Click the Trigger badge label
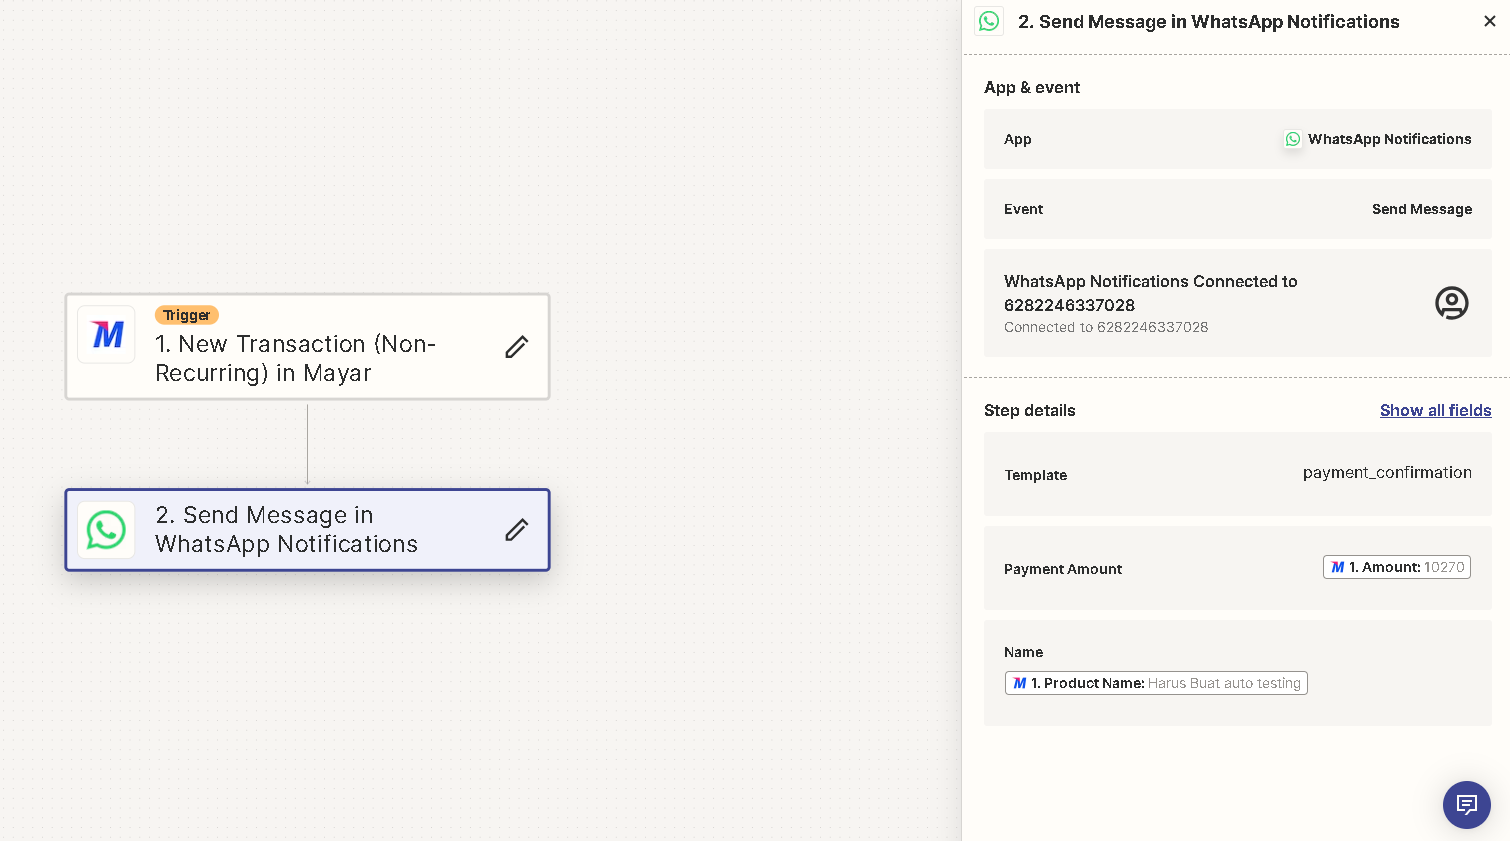Image resolution: width=1510 pixels, height=841 pixels. pos(187,315)
